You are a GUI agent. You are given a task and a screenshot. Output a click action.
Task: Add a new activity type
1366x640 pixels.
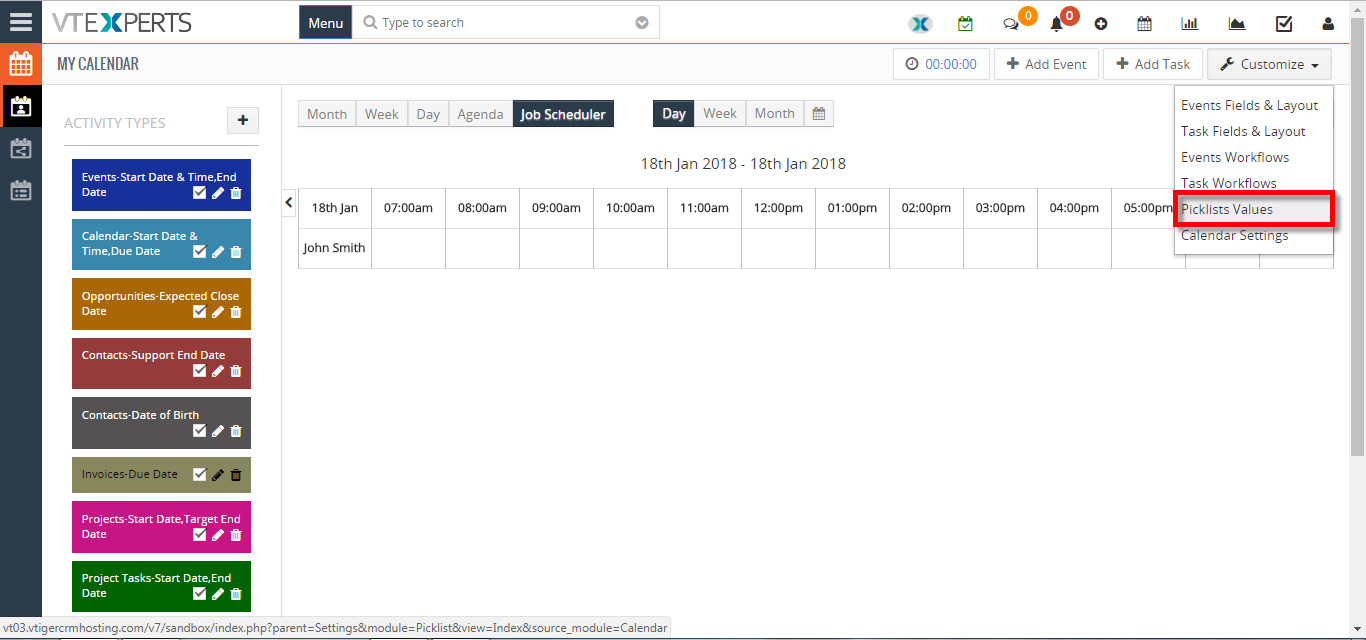[242, 120]
